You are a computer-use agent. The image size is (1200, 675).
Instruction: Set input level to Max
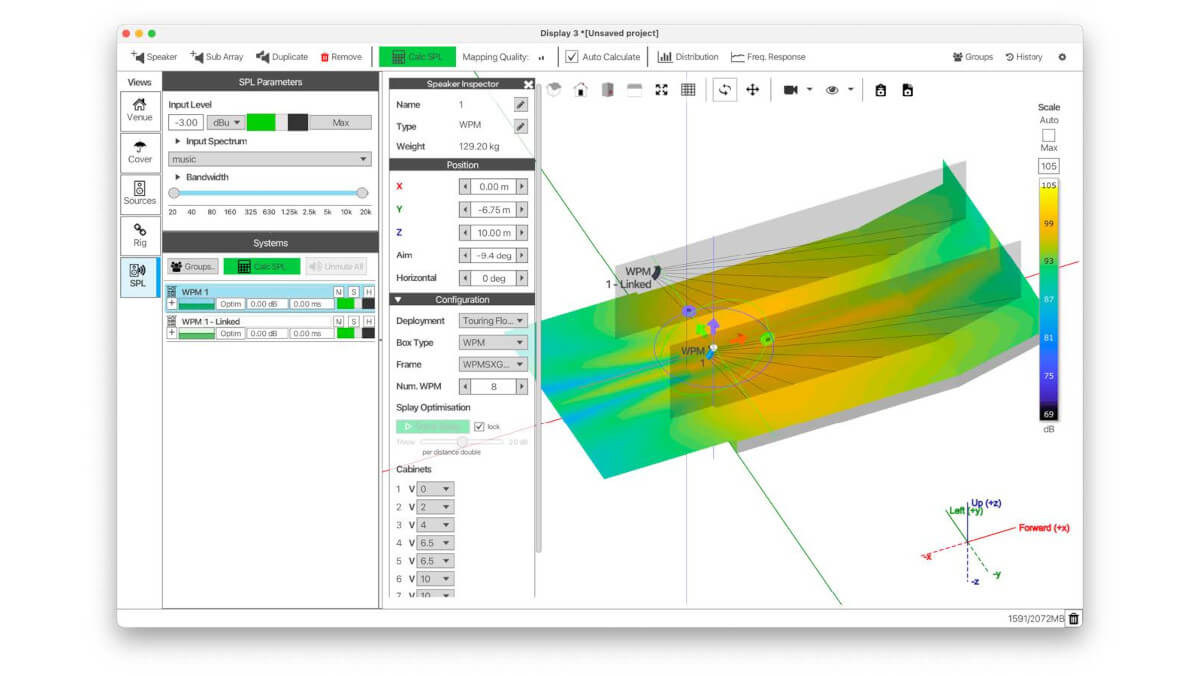[340, 122]
